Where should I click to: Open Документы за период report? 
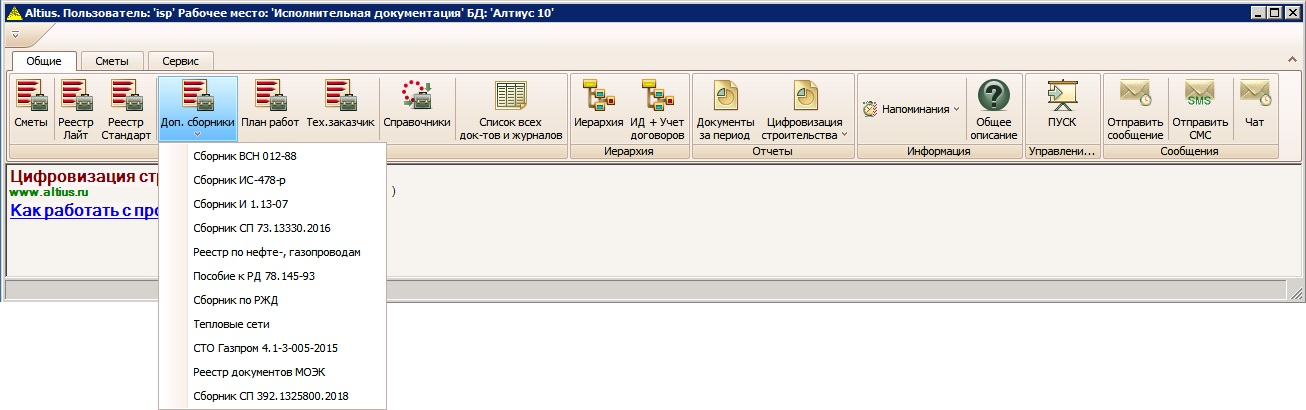pos(725,108)
